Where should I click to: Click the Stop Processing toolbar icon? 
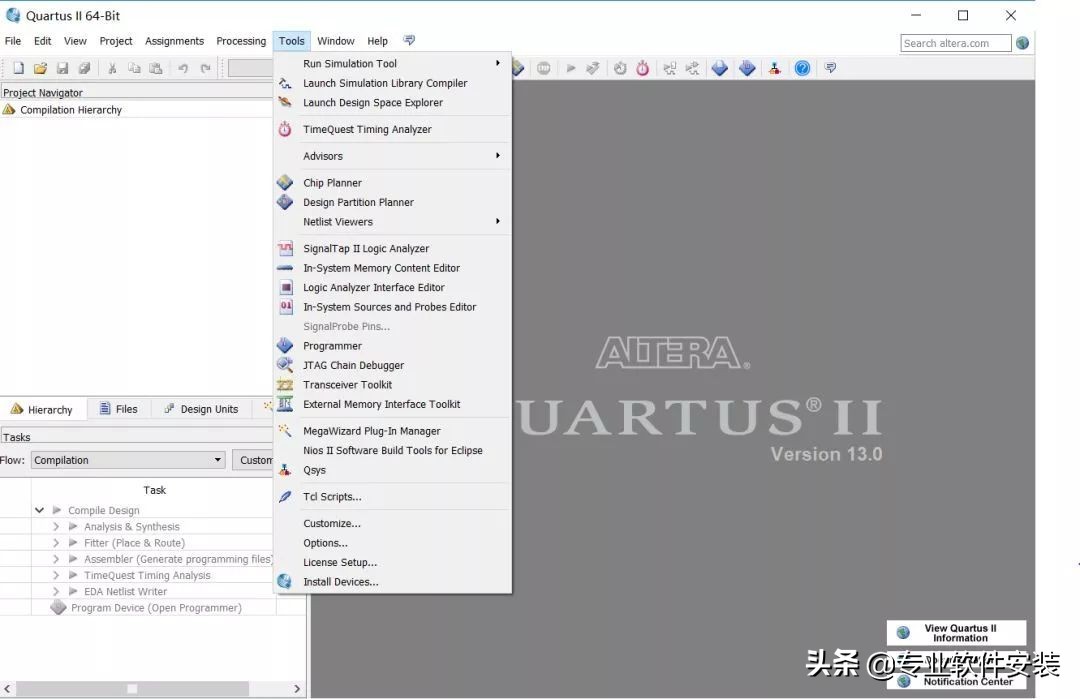click(543, 68)
